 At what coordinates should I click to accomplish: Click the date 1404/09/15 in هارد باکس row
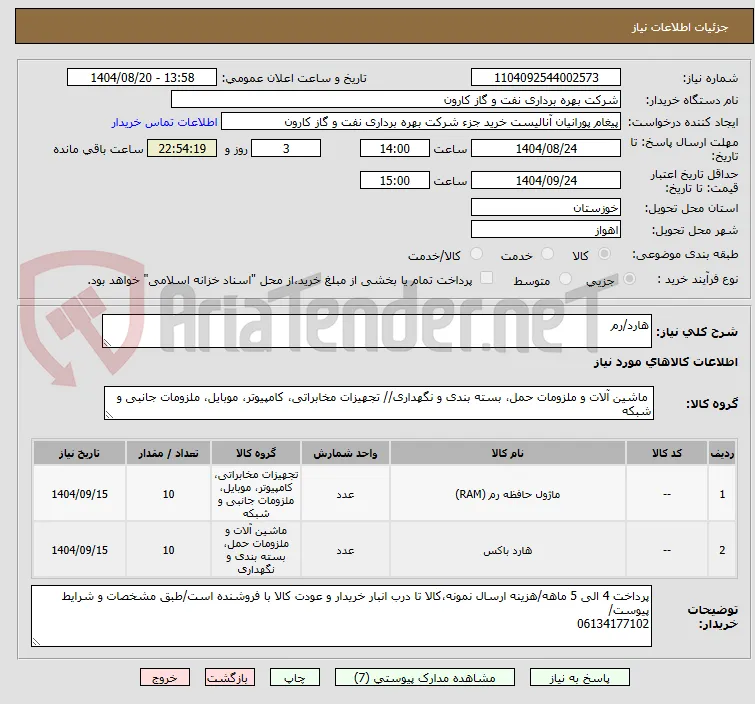(79, 550)
